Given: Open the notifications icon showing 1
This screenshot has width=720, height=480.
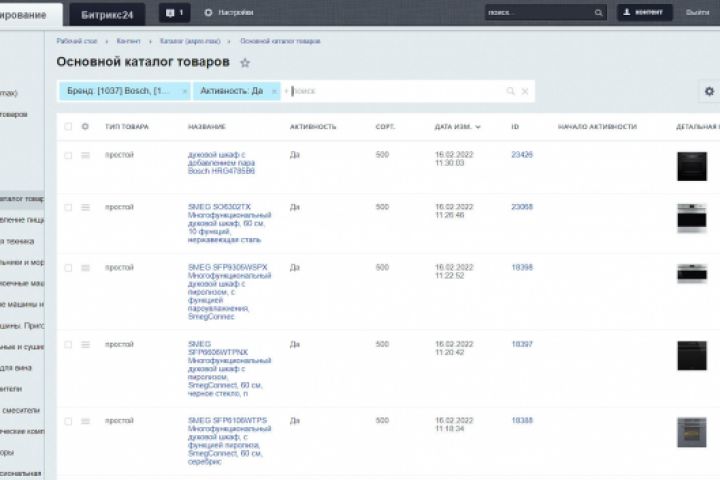Looking at the screenshot, I should (x=174, y=13).
